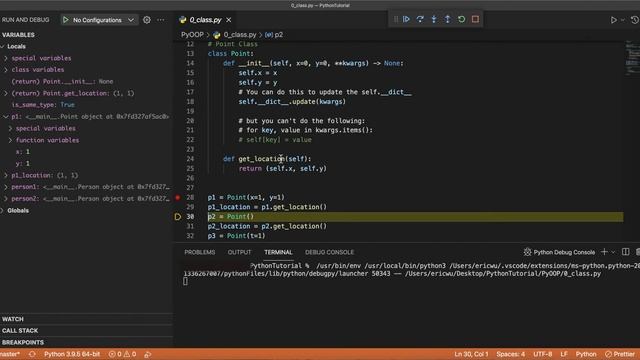This screenshot has width=640, height=360.
Task: Select the is_same_type variable row
Action: pyautogui.click(x=87, y=105)
